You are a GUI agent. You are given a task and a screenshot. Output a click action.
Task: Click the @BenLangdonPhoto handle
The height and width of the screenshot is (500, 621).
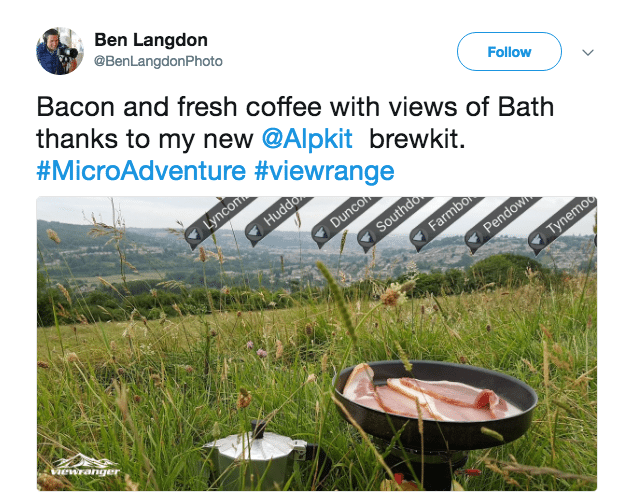[158, 62]
